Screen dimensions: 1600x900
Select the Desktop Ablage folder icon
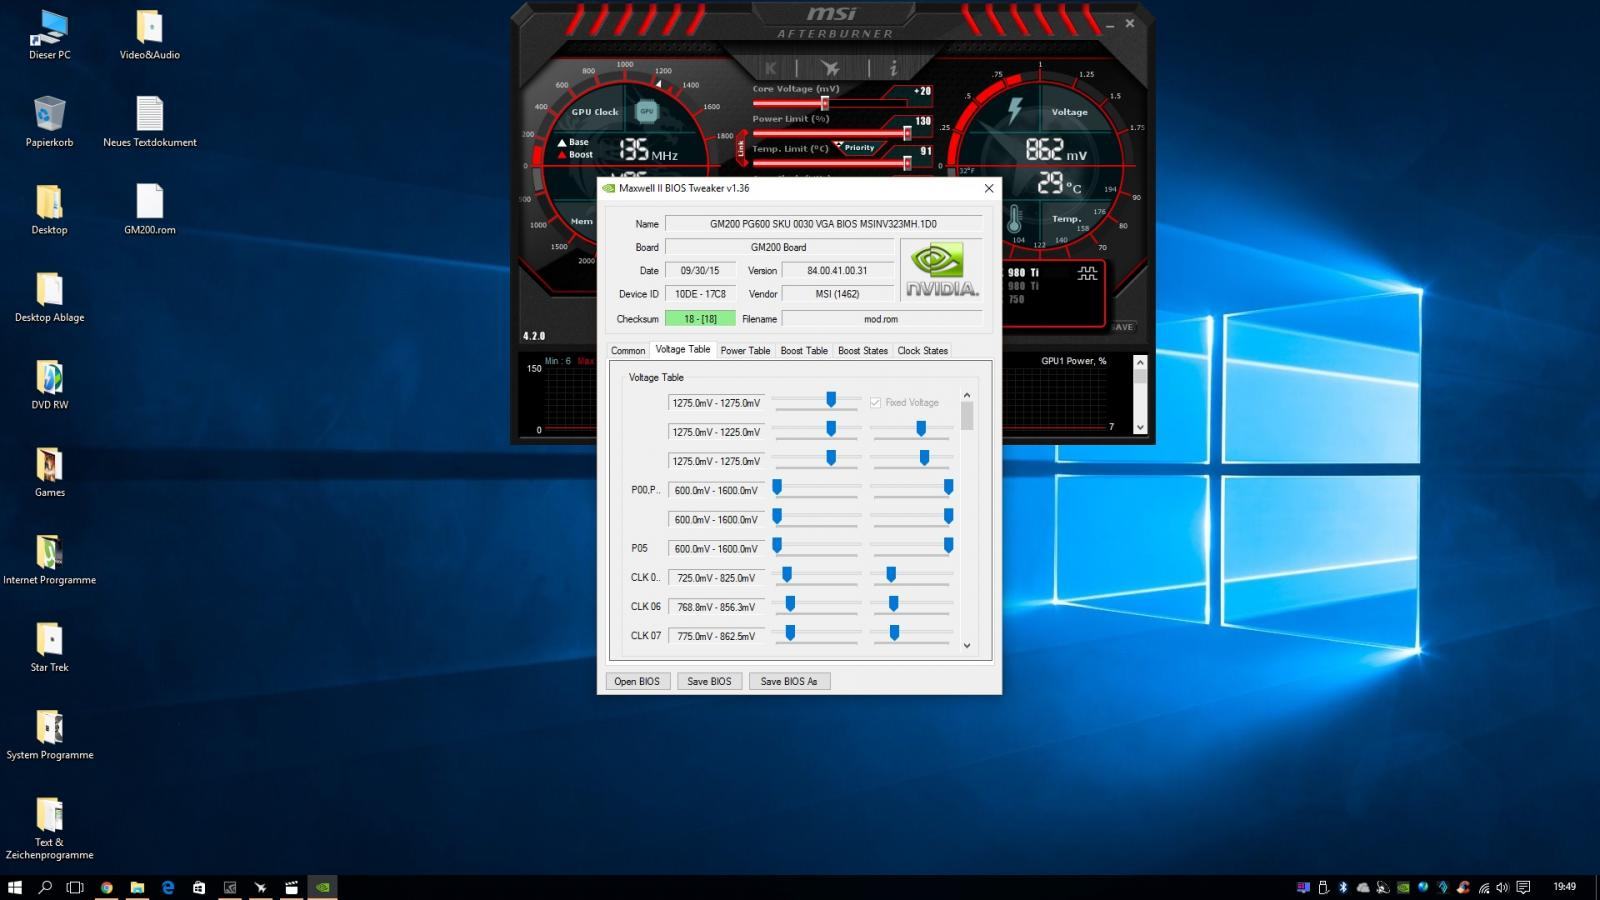point(49,297)
